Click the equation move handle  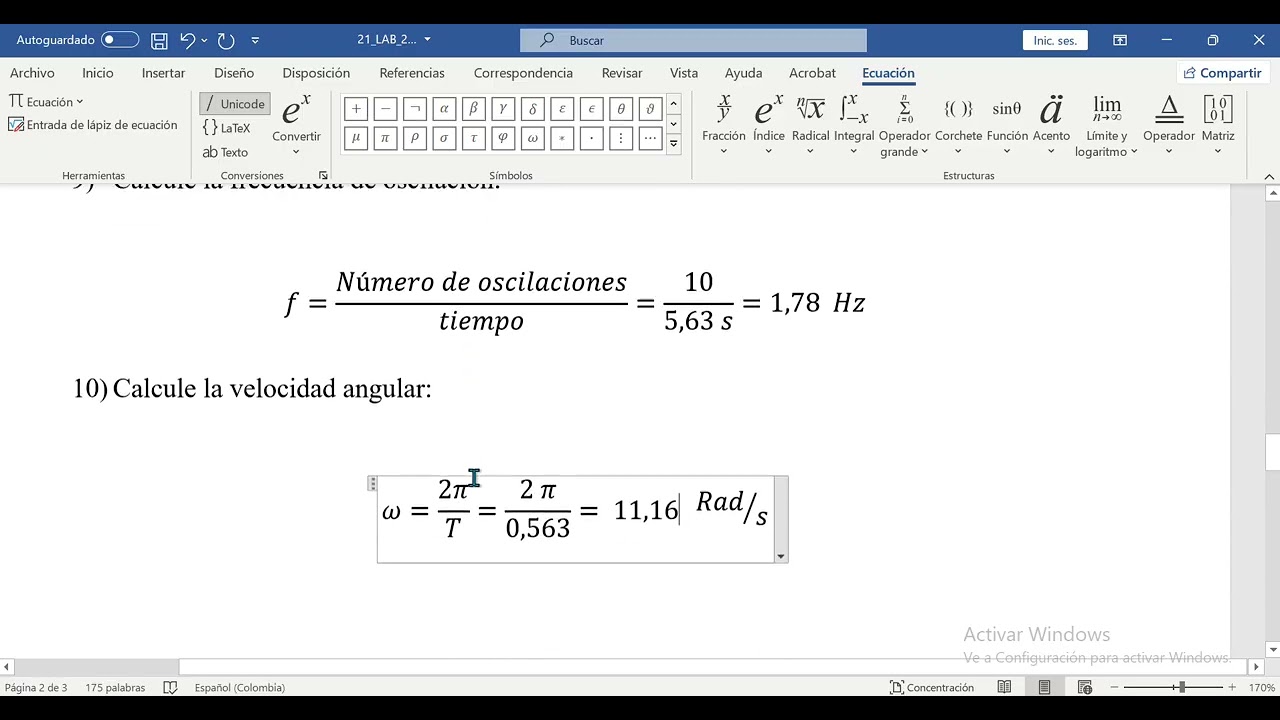pos(373,484)
